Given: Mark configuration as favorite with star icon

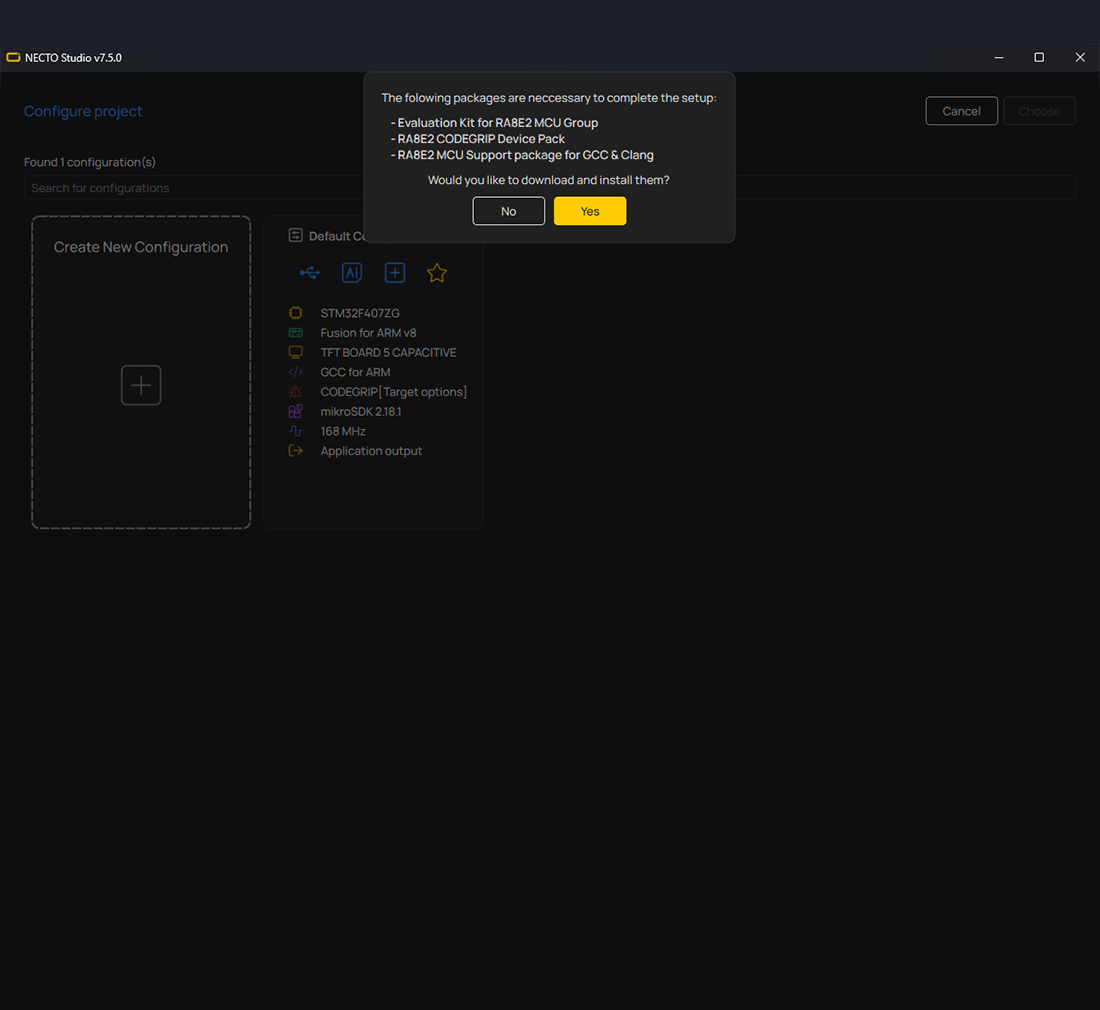Looking at the screenshot, I should (x=436, y=273).
